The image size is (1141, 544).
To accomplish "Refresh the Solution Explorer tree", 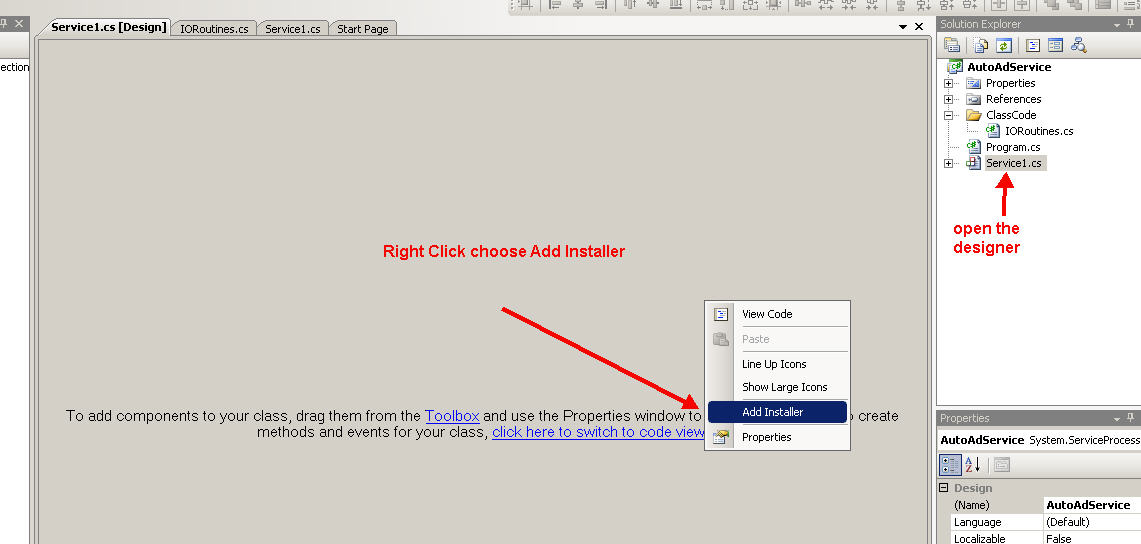I will tap(1003, 45).
